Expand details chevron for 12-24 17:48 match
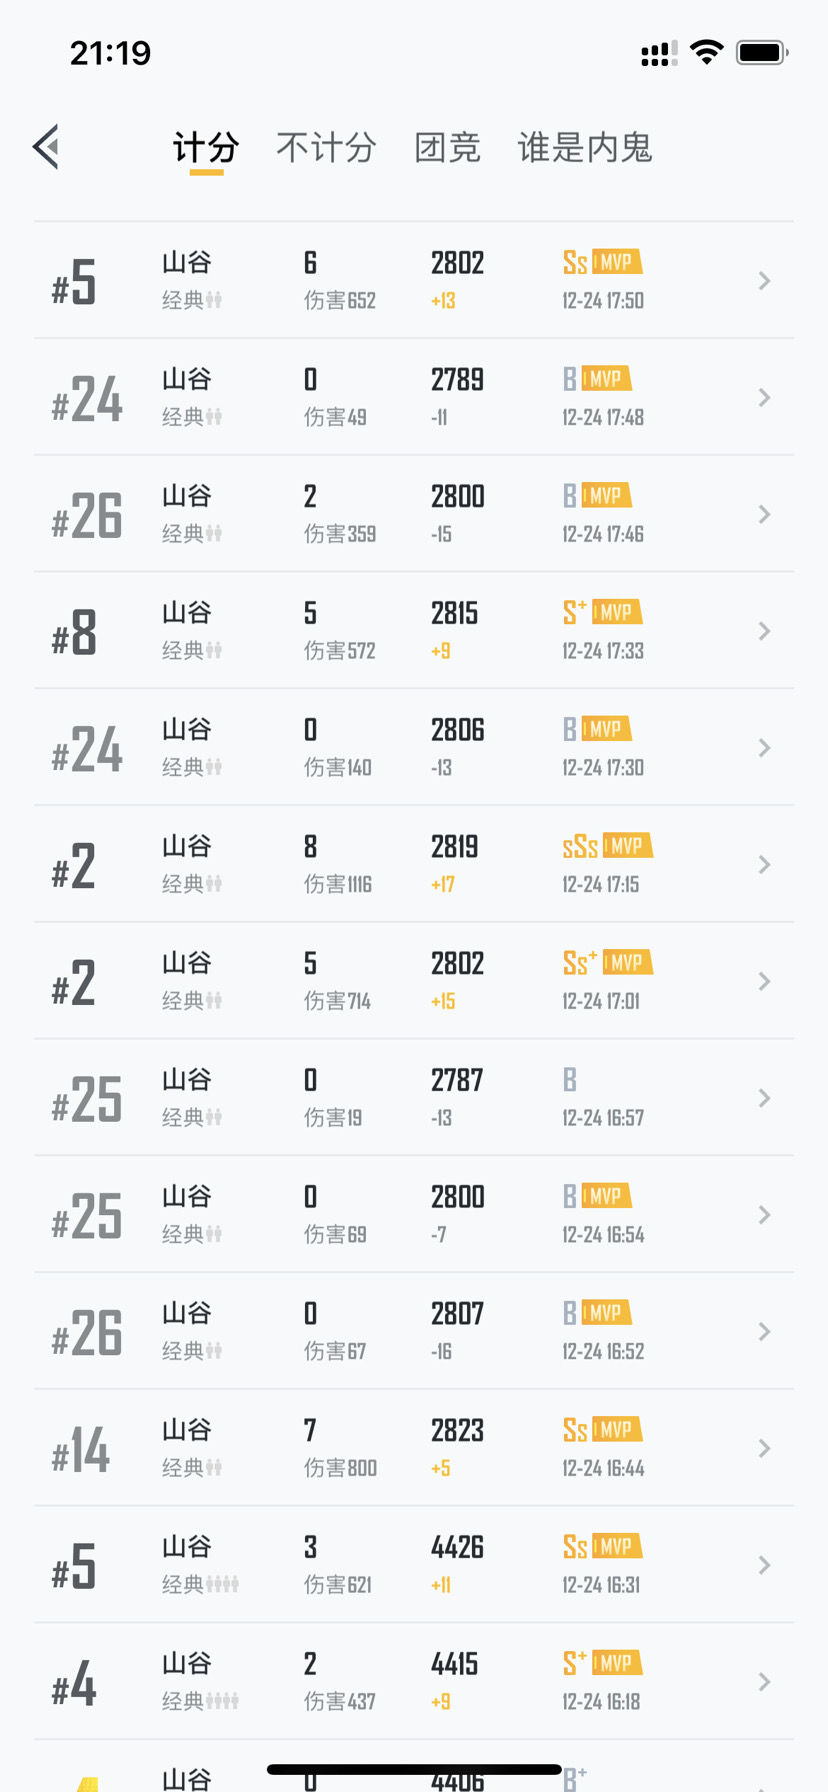This screenshot has height=1792, width=828. coord(764,398)
